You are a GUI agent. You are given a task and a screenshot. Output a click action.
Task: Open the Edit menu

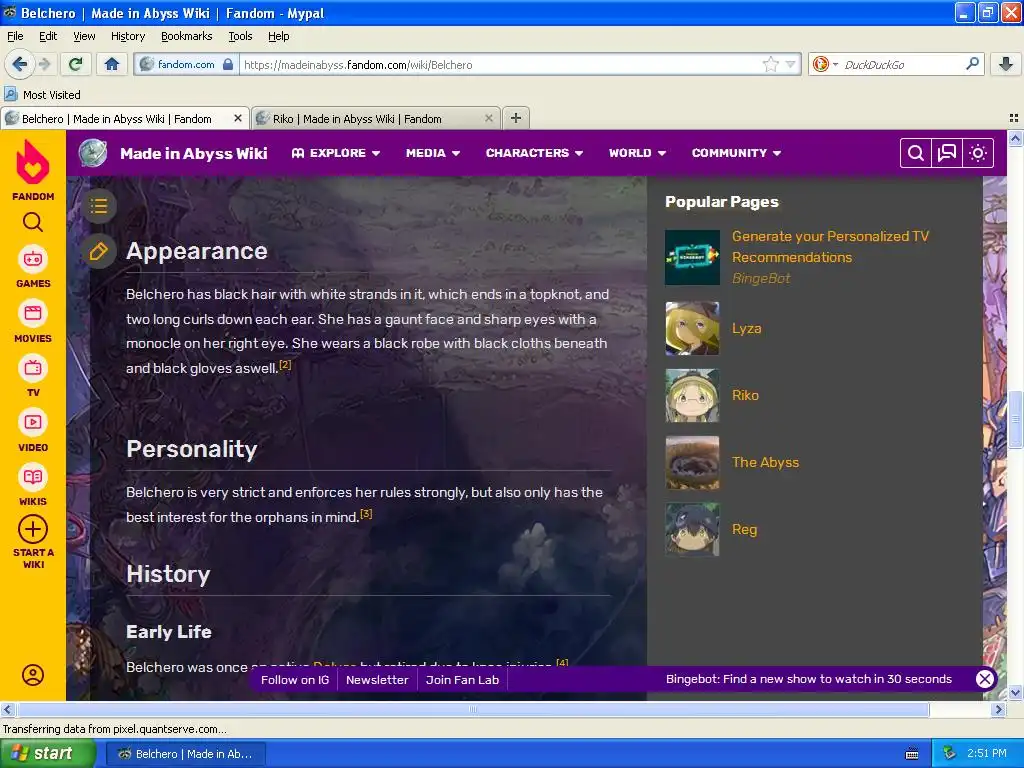(x=48, y=36)
